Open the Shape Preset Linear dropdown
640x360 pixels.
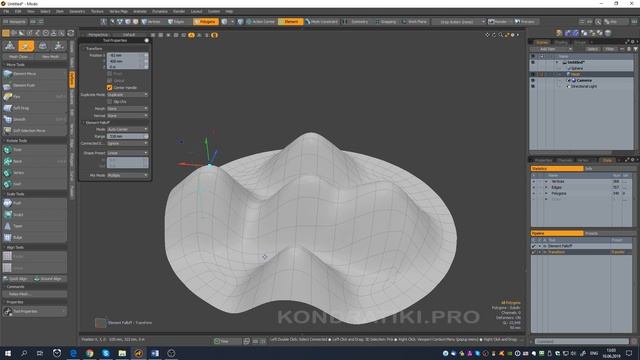tap(127, 153)
